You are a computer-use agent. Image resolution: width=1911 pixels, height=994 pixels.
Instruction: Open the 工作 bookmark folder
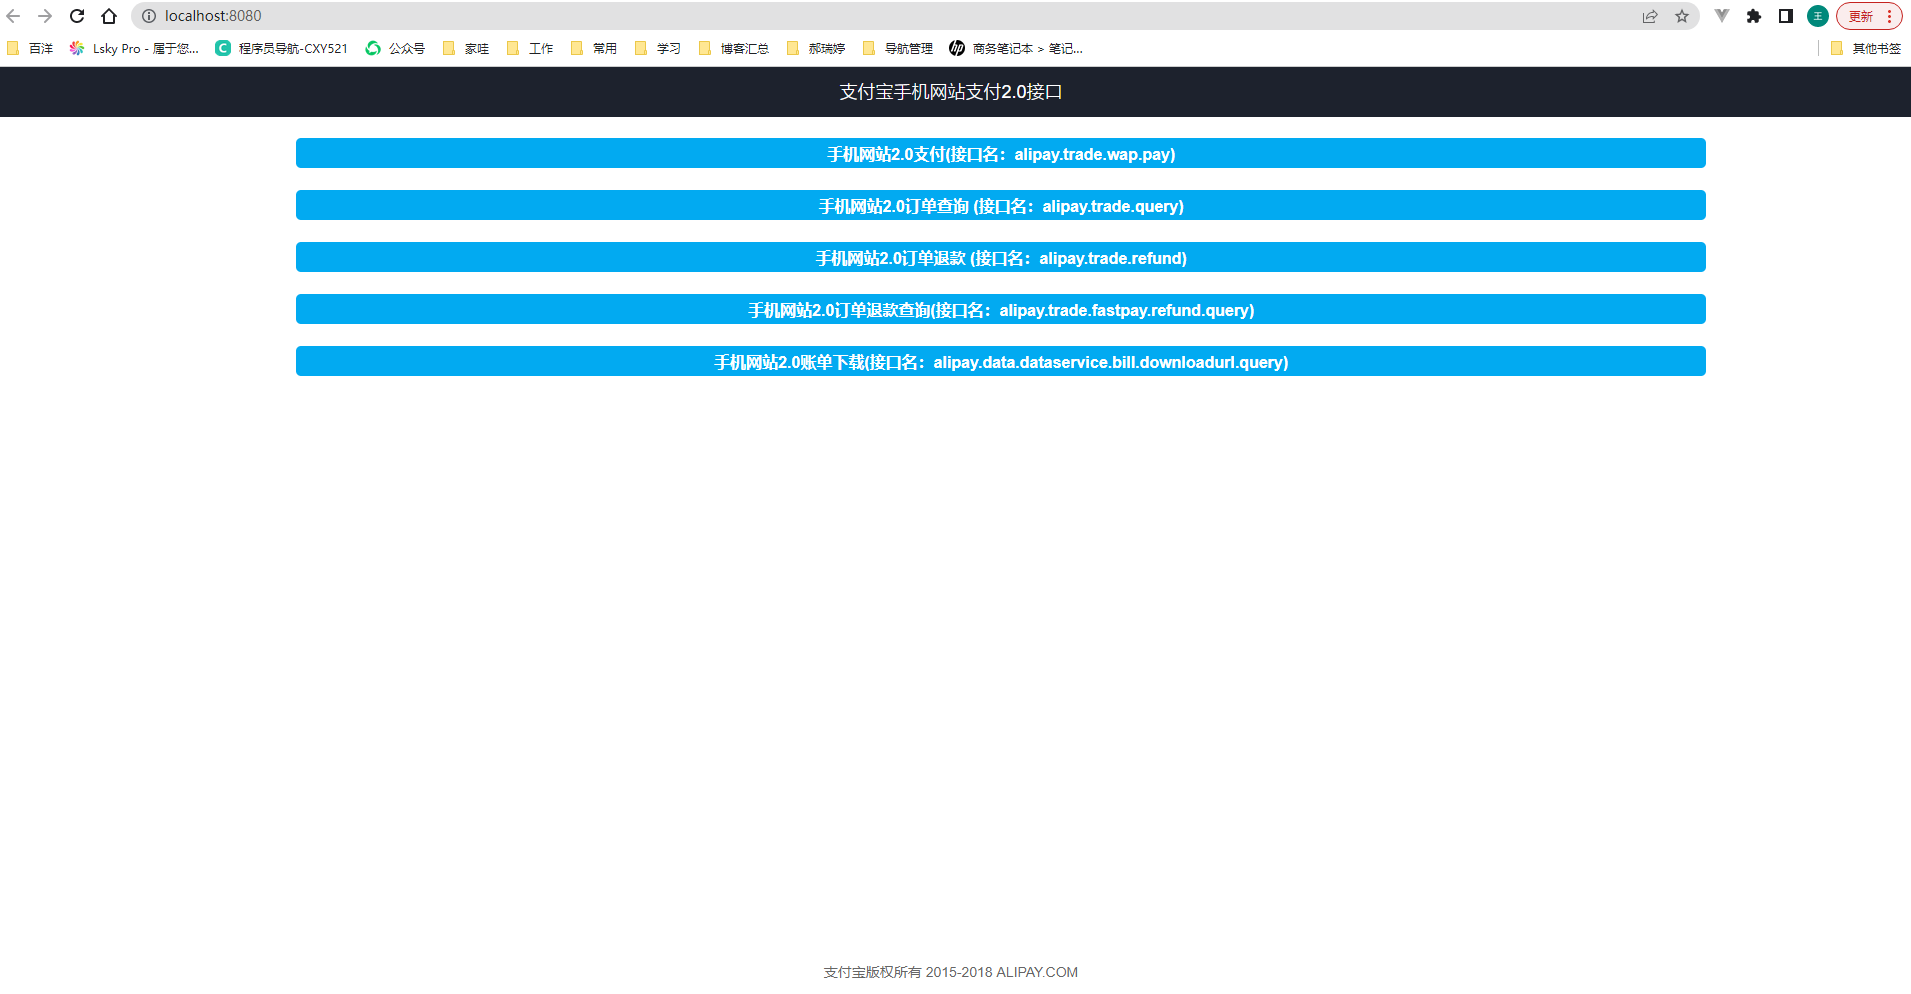click(530, 48)
